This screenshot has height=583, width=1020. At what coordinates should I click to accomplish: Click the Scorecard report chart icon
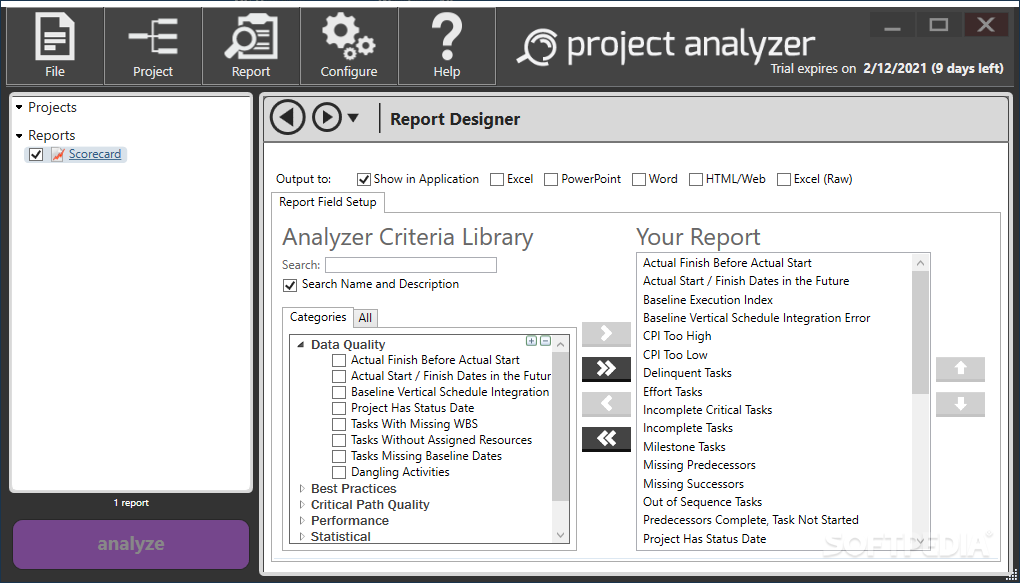[x=58, y=155]
